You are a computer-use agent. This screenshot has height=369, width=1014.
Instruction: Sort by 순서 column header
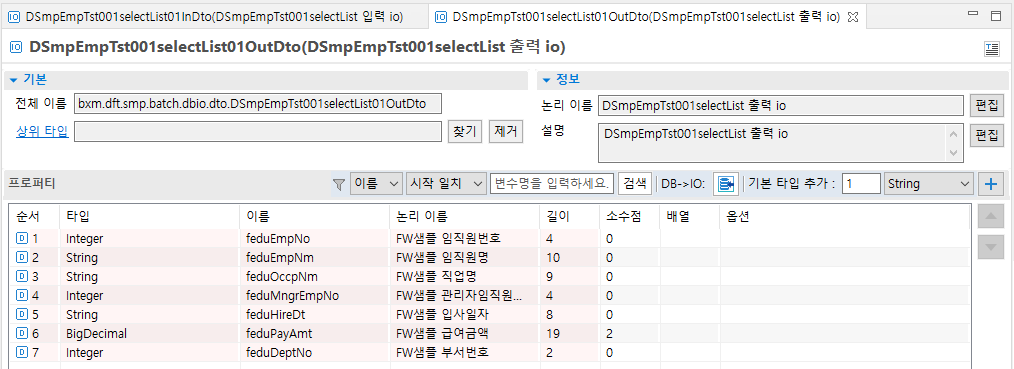click(34, 216)
